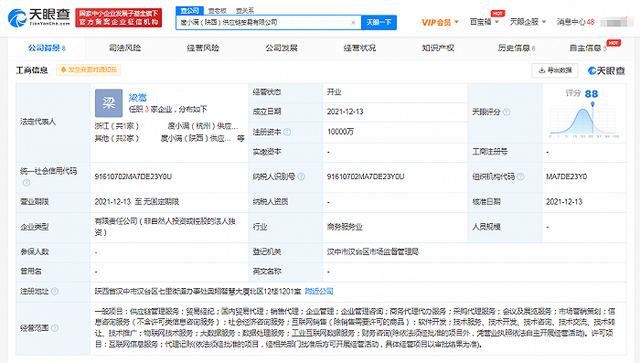Image resolution: width=640 pixels, height=363 pixels.
Task: Open 度小满(陕西)供应 company link
Action: click(x=196, y=138)
